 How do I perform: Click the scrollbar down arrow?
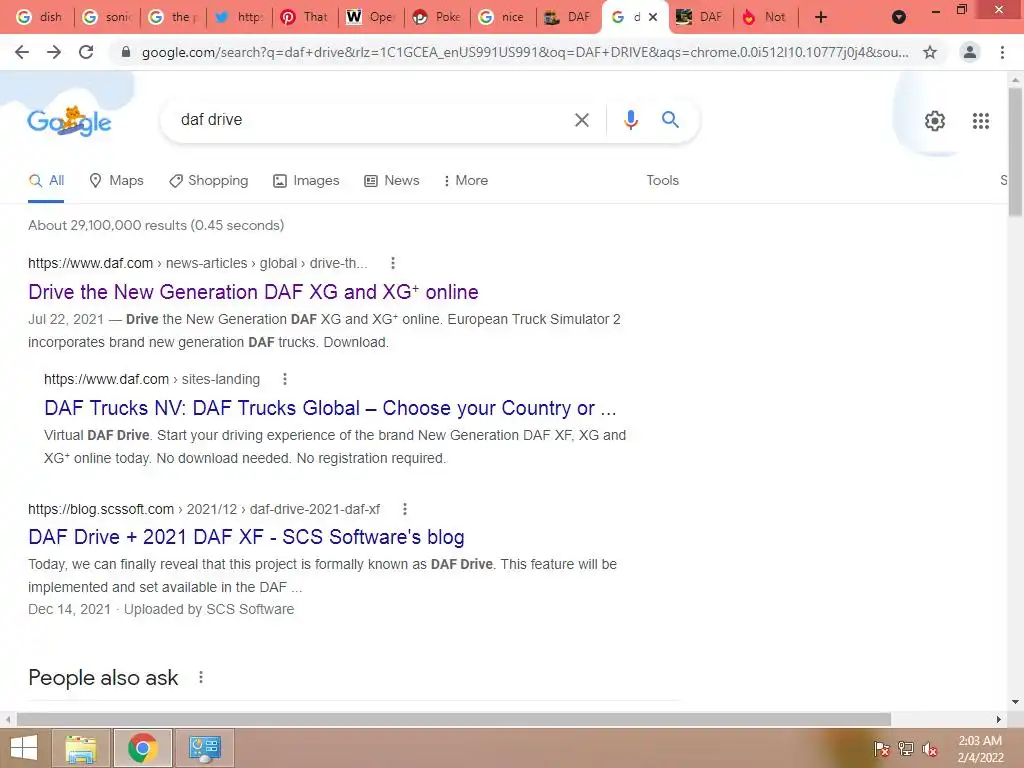tap(1015, 702)
